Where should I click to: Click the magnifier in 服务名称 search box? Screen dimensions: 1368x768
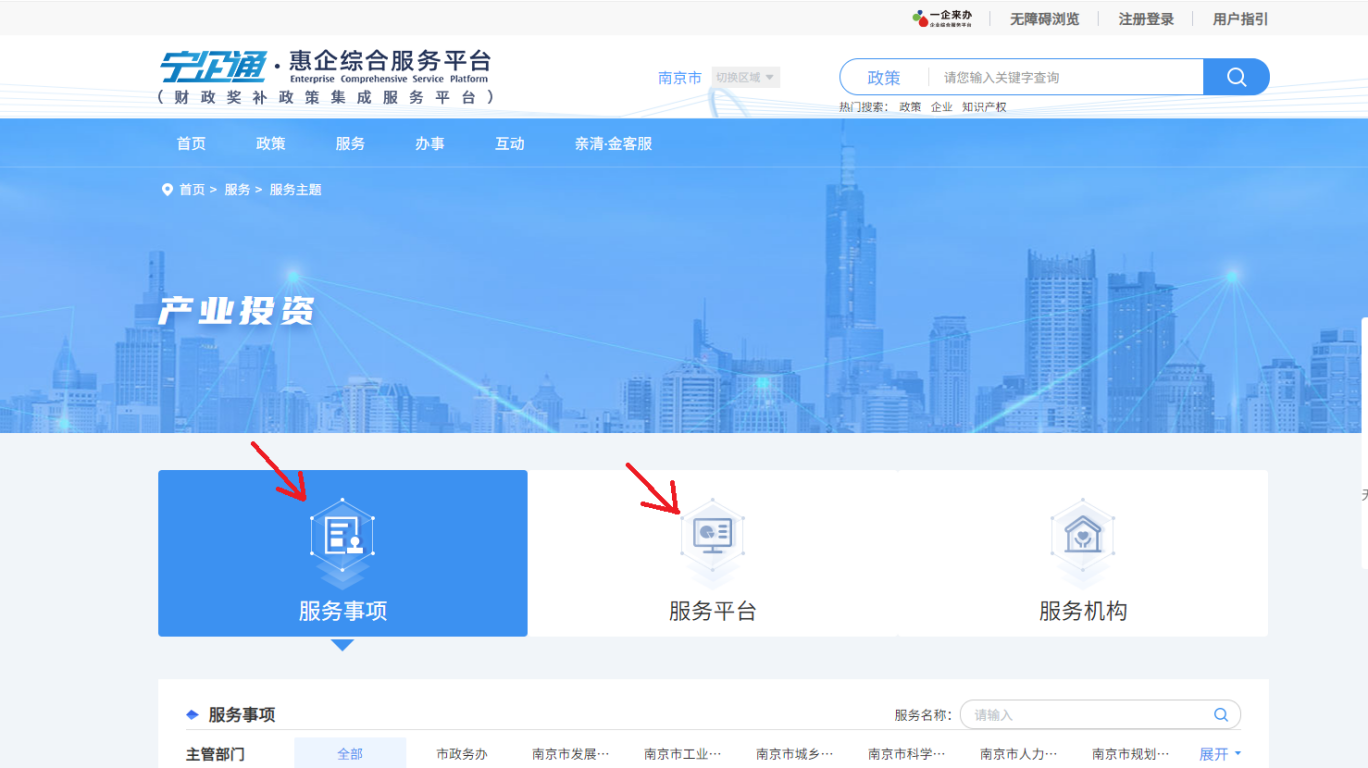pos(1221,715)
